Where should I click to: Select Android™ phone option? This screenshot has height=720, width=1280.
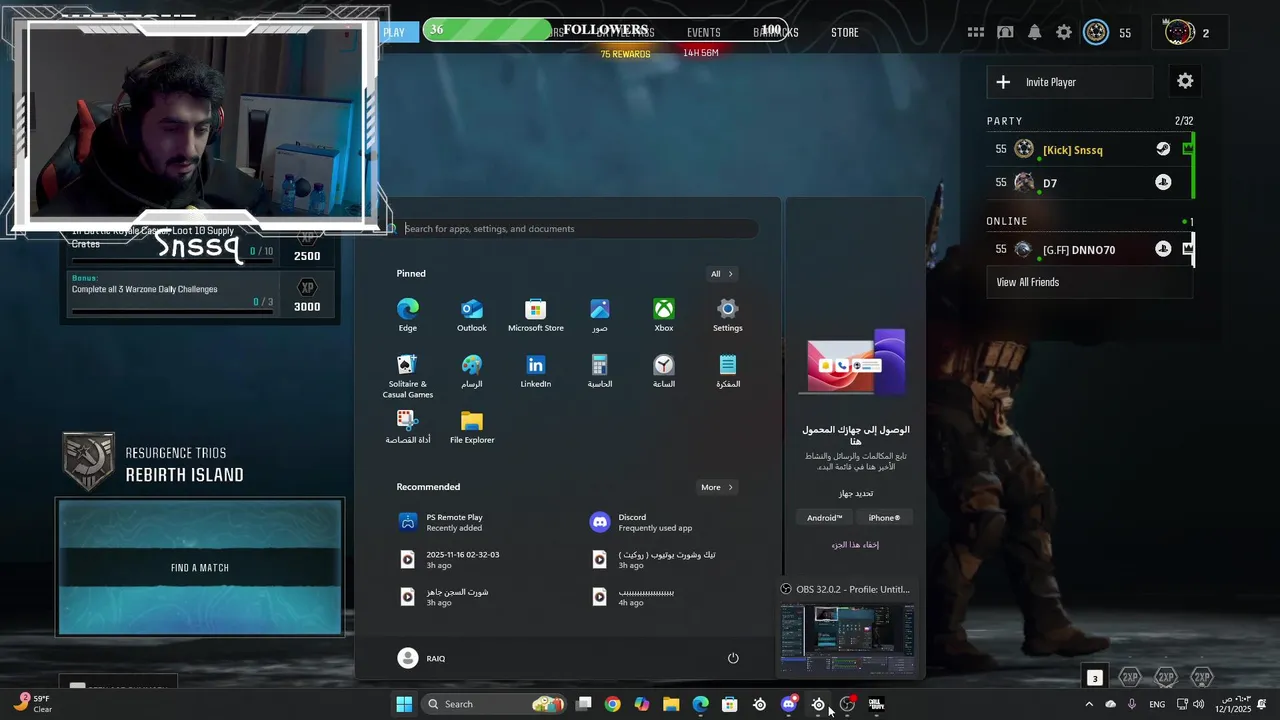[825, 518]
